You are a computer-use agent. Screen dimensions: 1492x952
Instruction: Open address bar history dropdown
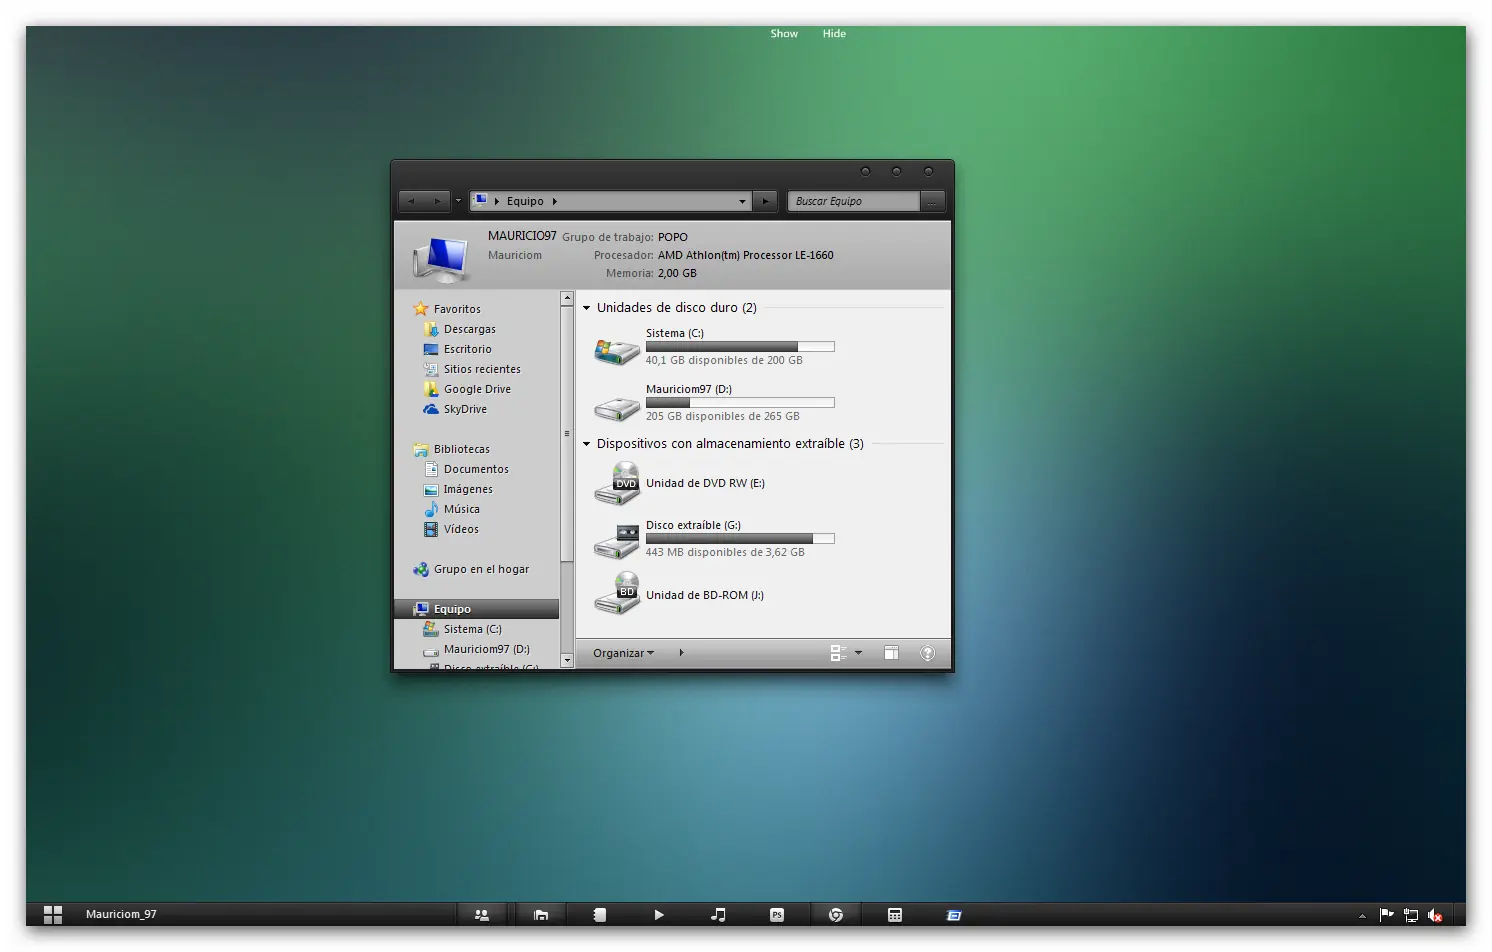(x=742, y=201)
